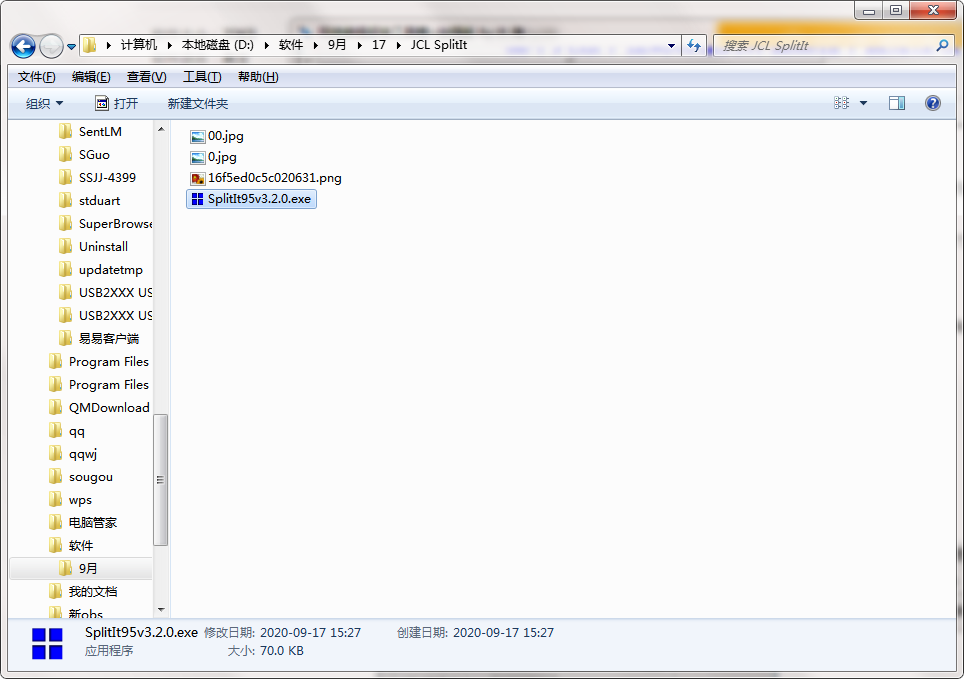Select Uninstall folder in tree
Viewport: 964px width, 679px height.
tap(93, 247)
